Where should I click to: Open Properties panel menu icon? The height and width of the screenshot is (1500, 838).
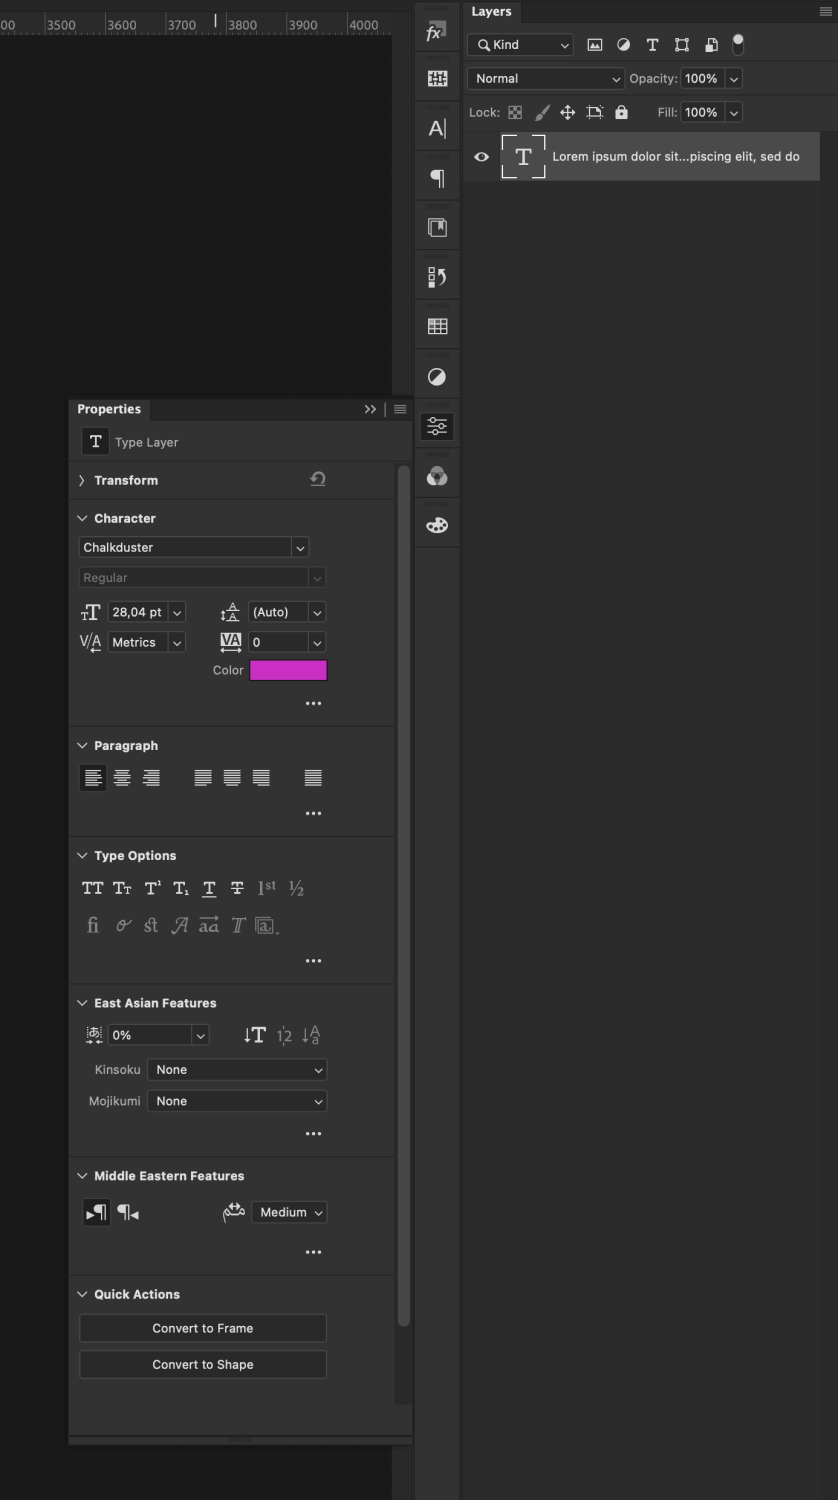pyautogui.click(x=400, y=409)
